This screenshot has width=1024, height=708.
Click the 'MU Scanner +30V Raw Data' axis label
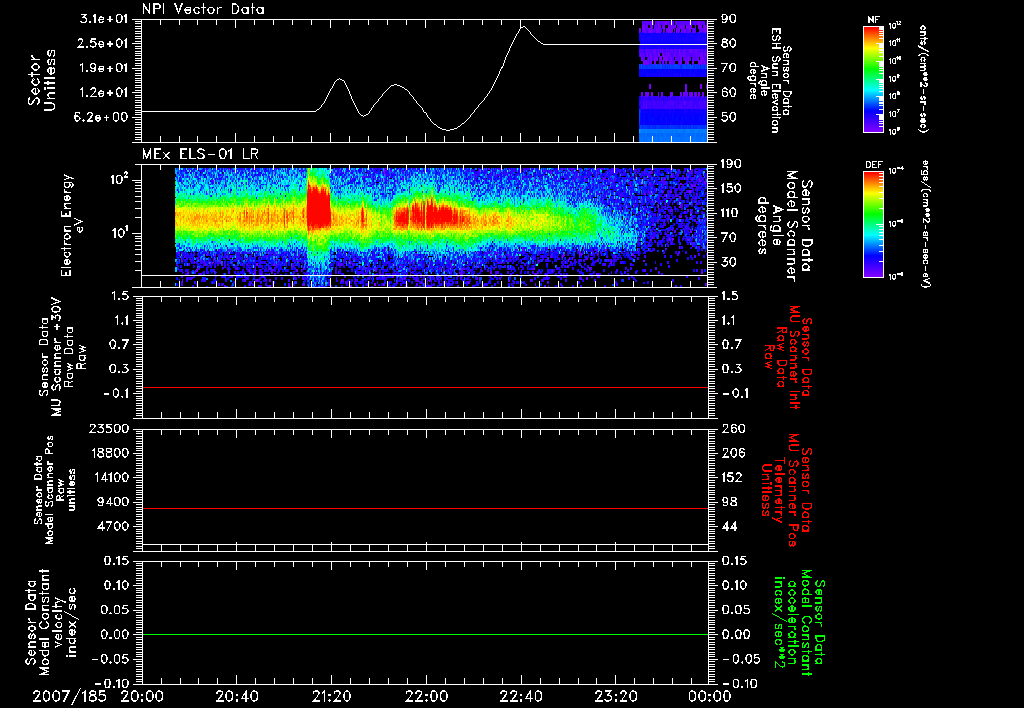click(63, 357)
